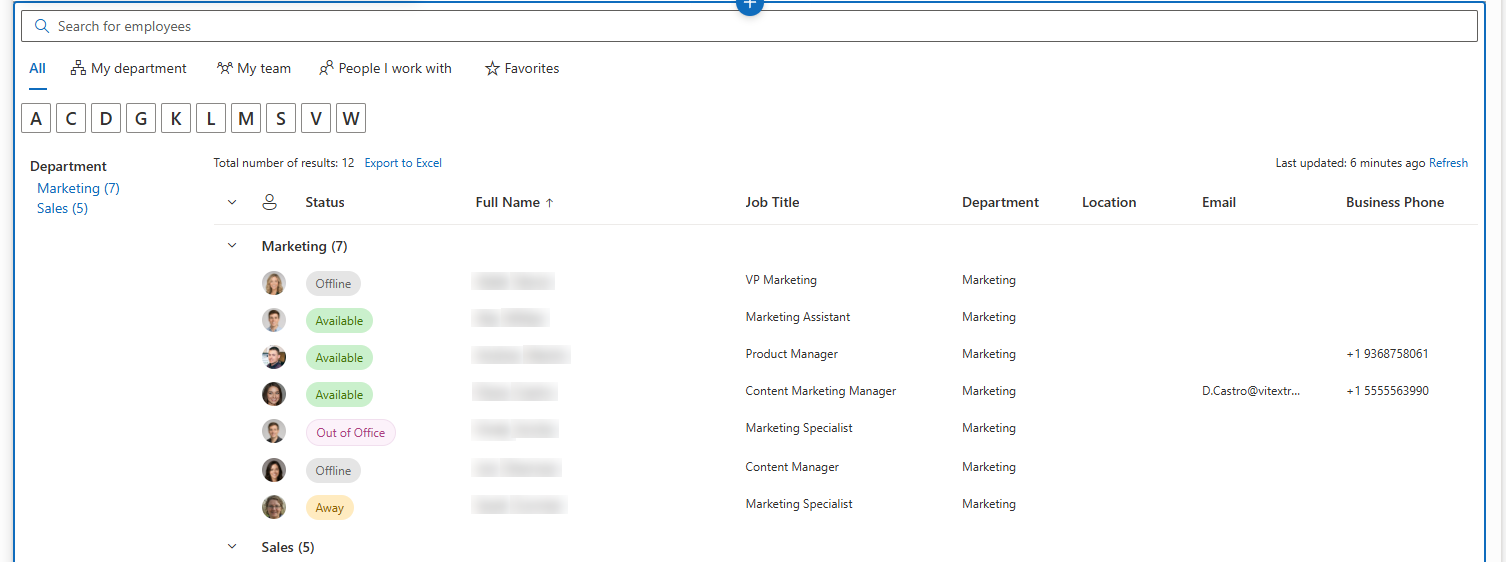Viewport: 1506px width, 562px height.
Task: Click the Full Name ascending sort arrow
Action: pos(549,202)
